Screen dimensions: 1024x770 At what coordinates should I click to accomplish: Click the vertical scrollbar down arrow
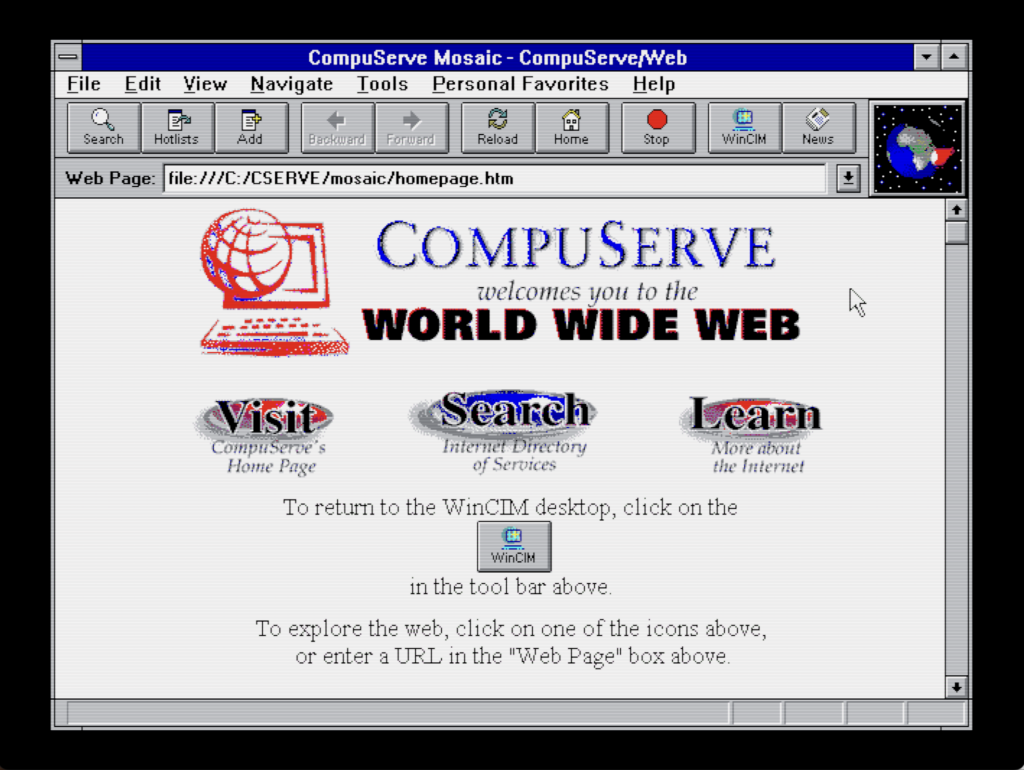click(x=956, y=687)
